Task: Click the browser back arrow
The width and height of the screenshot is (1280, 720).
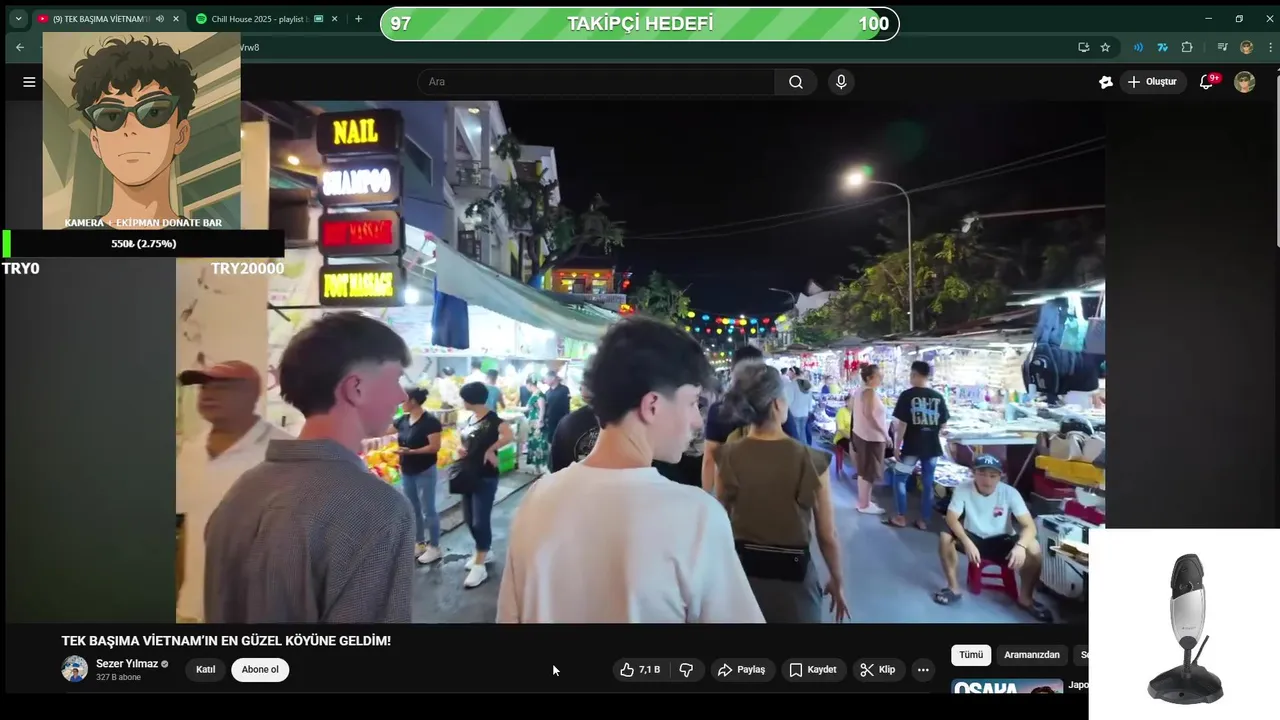Action: (20, 47)
